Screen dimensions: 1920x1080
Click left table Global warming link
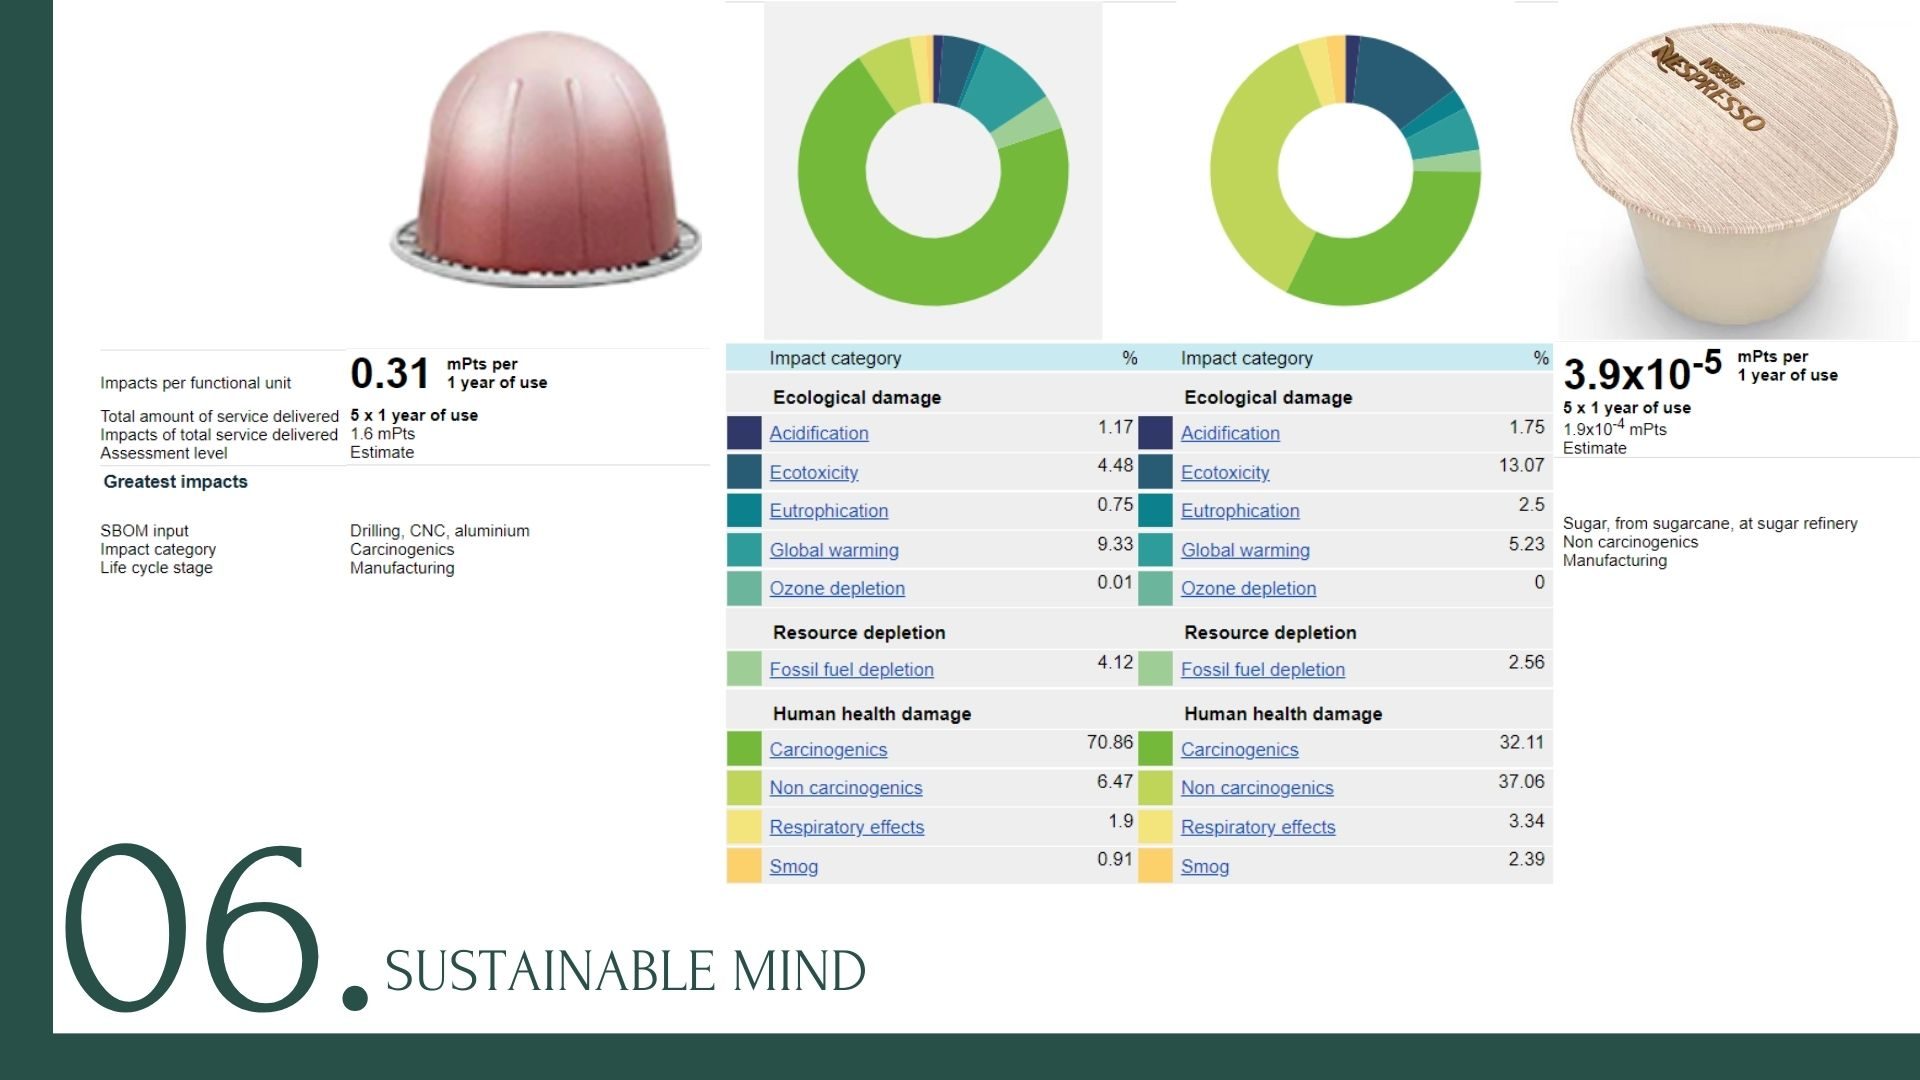833,550
